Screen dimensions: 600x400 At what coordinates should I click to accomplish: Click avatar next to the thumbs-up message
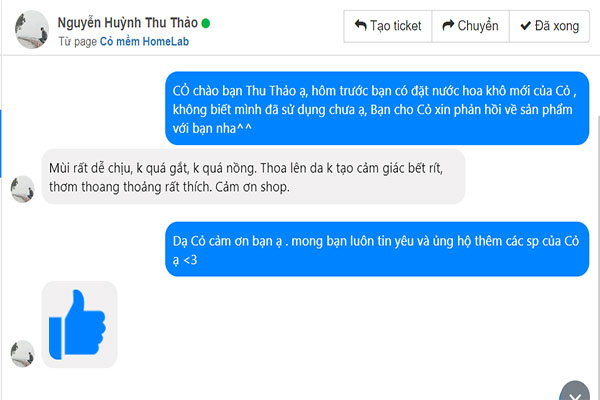(23, 354)
